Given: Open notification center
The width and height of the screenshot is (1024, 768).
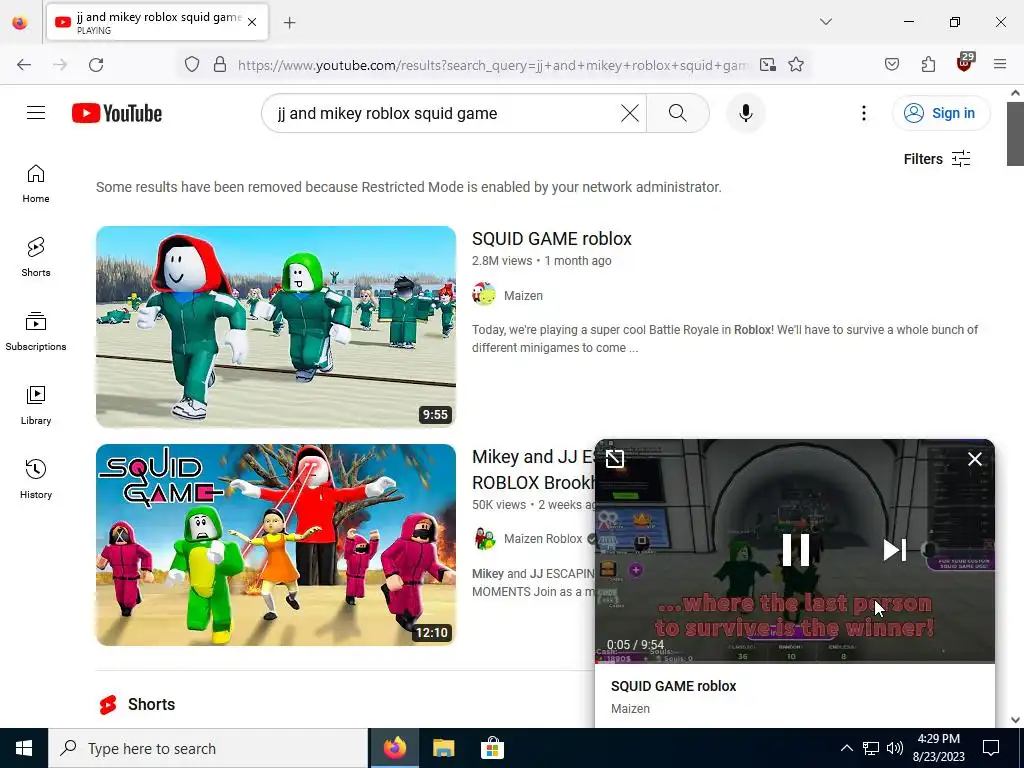Looking at the screenshot, I should (x=991, y=748).
